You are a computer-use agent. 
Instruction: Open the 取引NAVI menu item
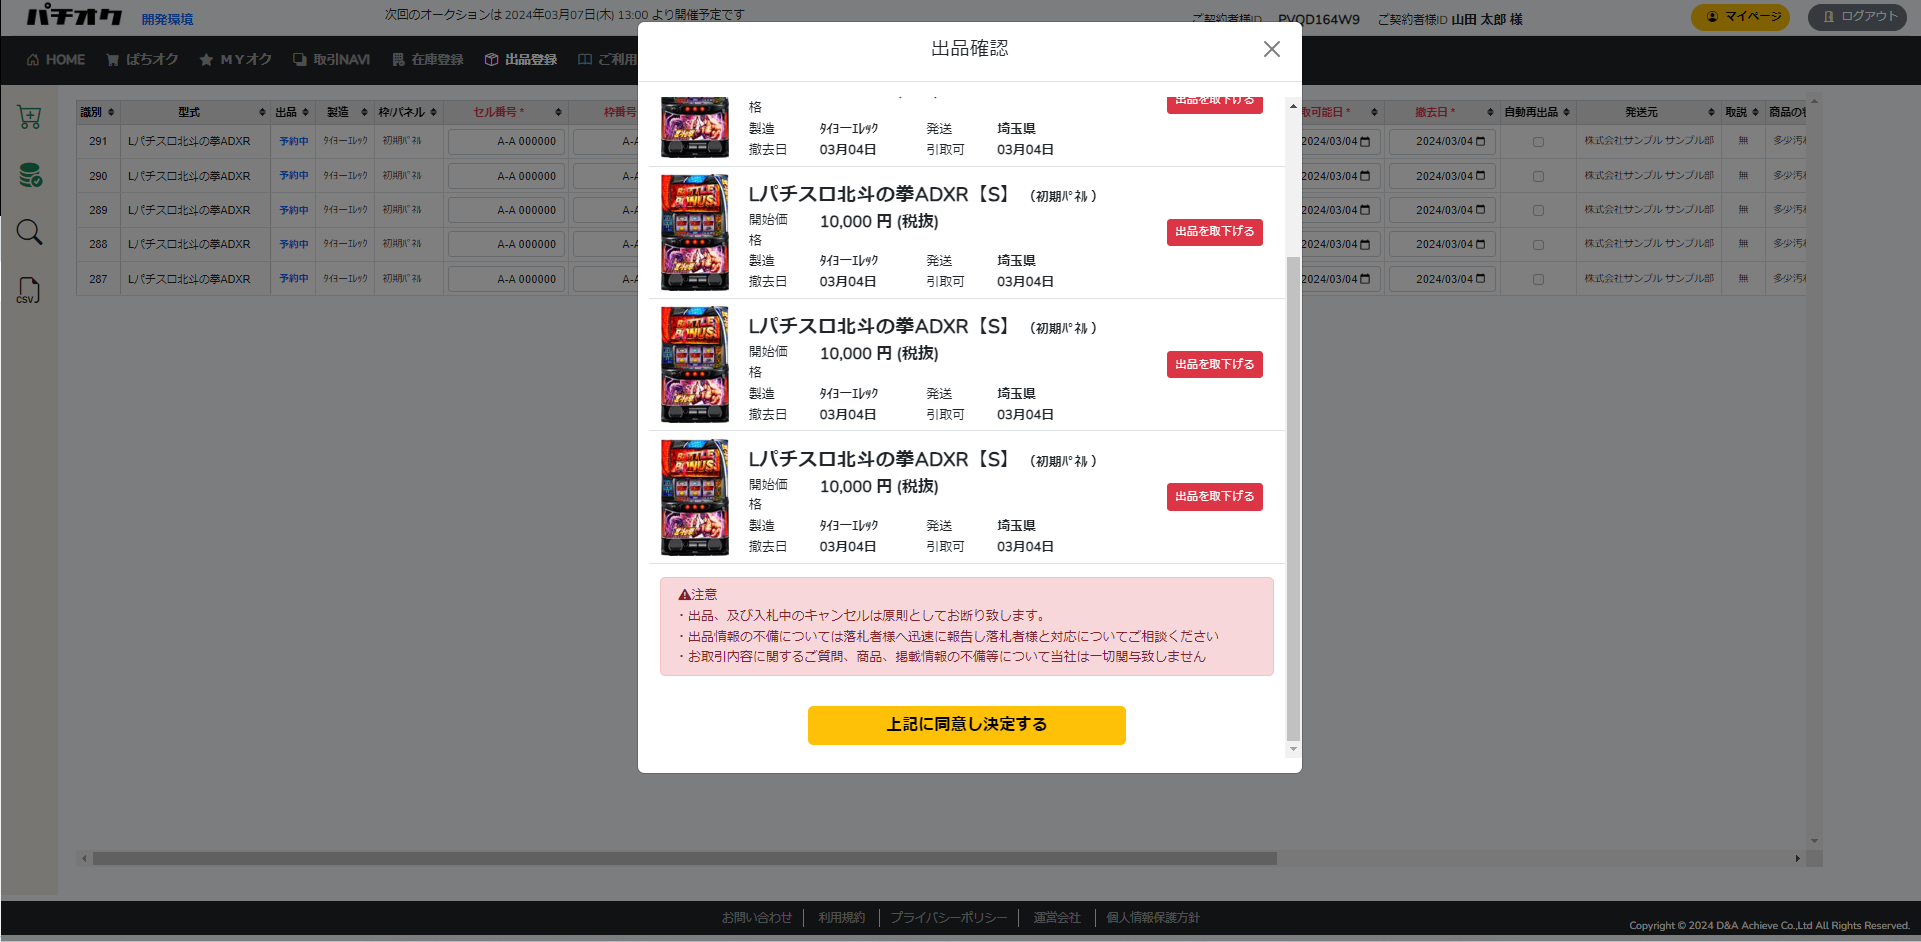(331, 60)
